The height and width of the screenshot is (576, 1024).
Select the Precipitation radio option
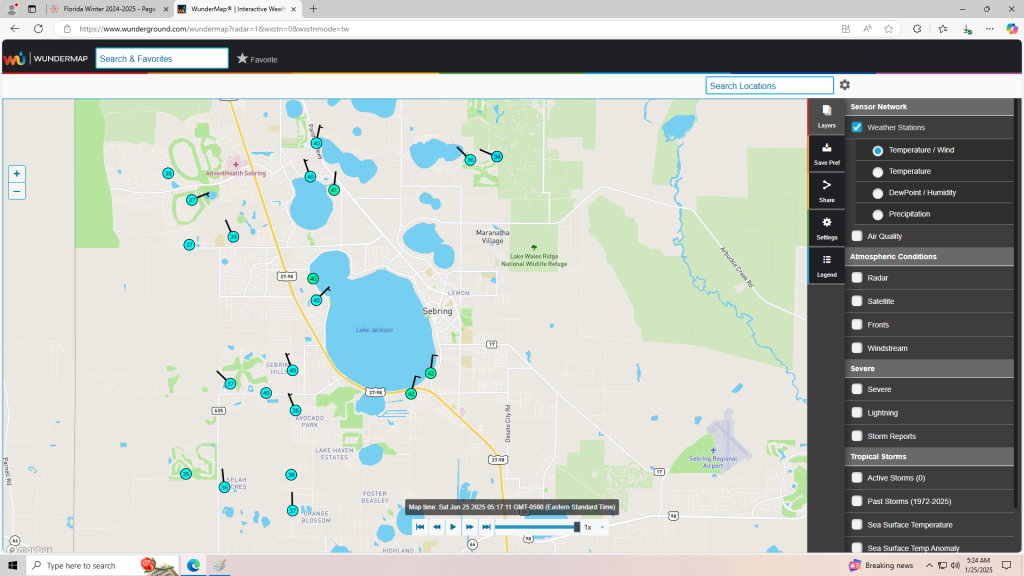pos(878,214)
